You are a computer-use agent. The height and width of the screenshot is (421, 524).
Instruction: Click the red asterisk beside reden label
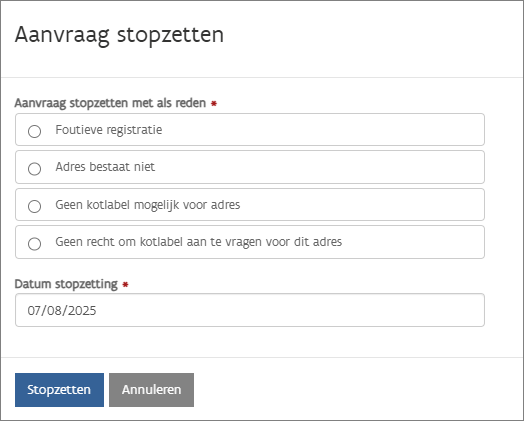point(214,104)
